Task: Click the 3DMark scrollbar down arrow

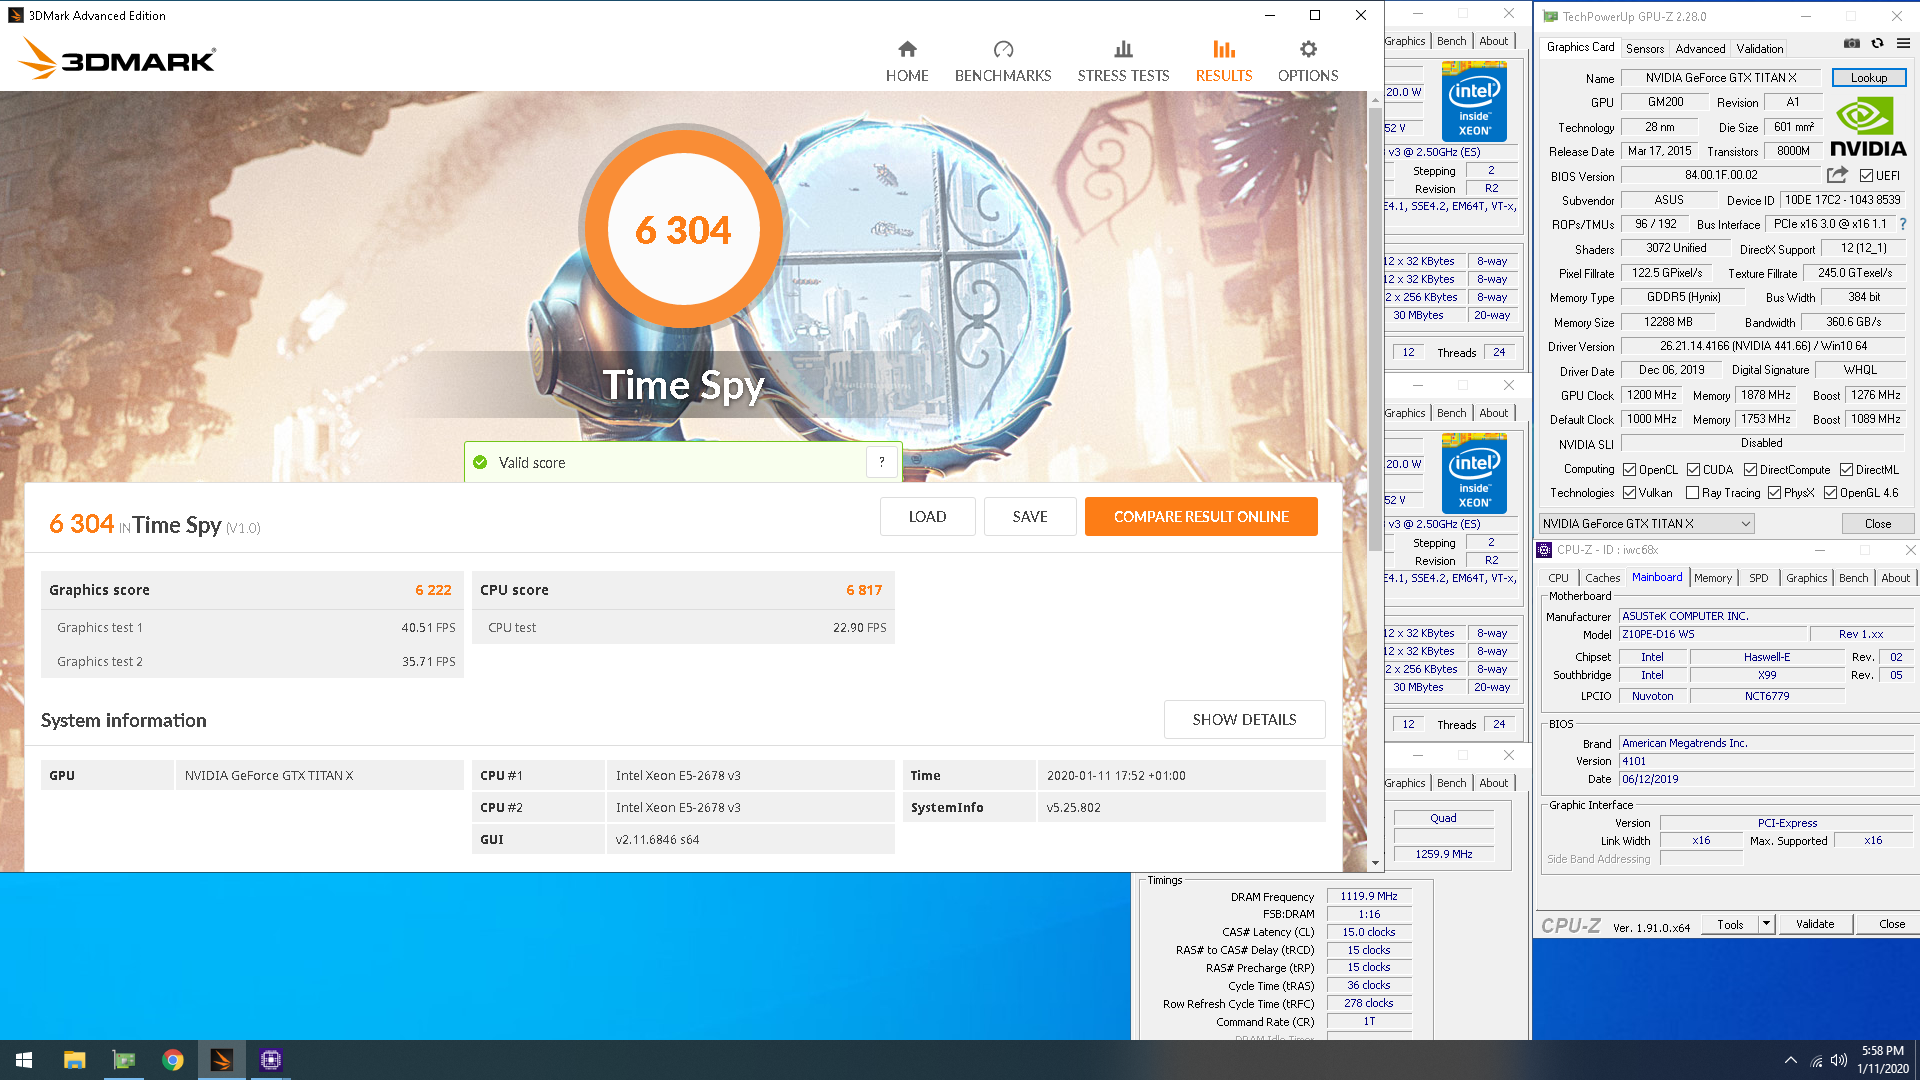Action: (x=1375, y=862)
